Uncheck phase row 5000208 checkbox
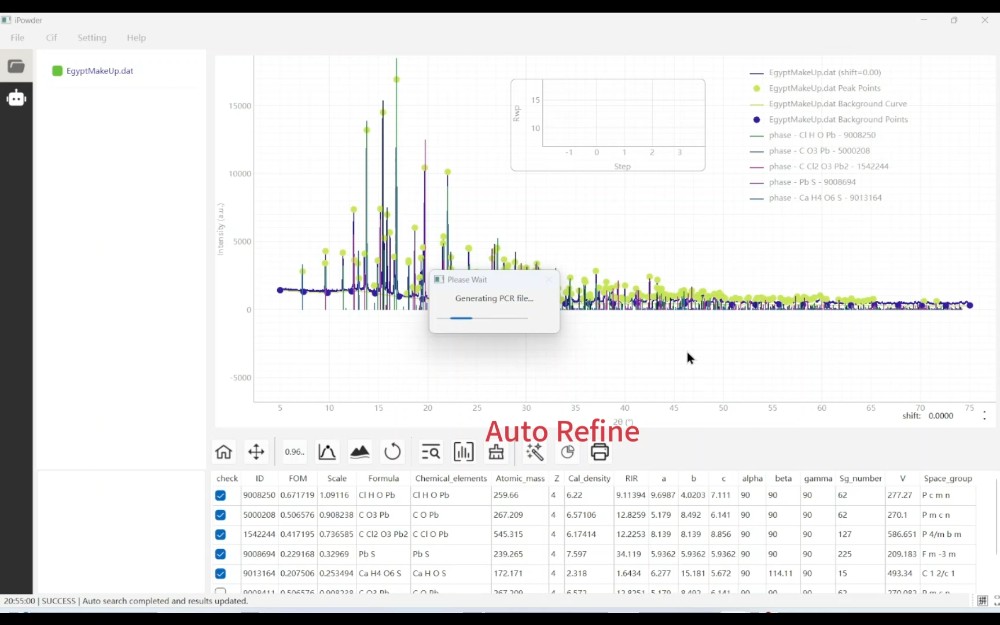Viewport: 1000px width, 625px height. (221, 515)
